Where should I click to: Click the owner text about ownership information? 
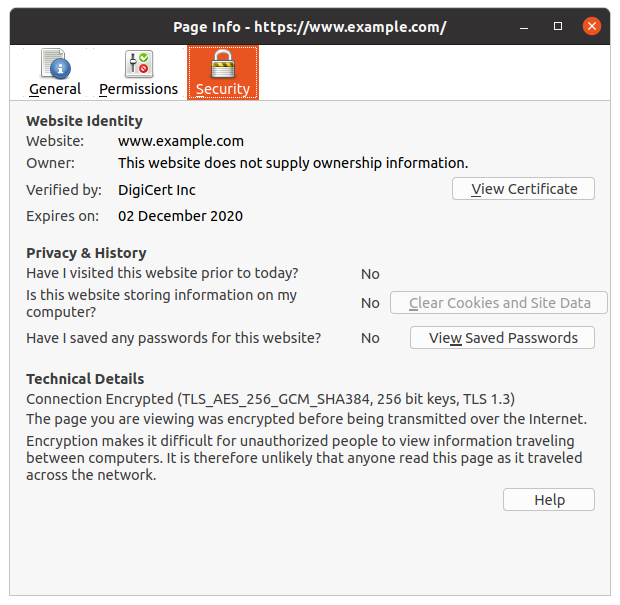[293, 163]
